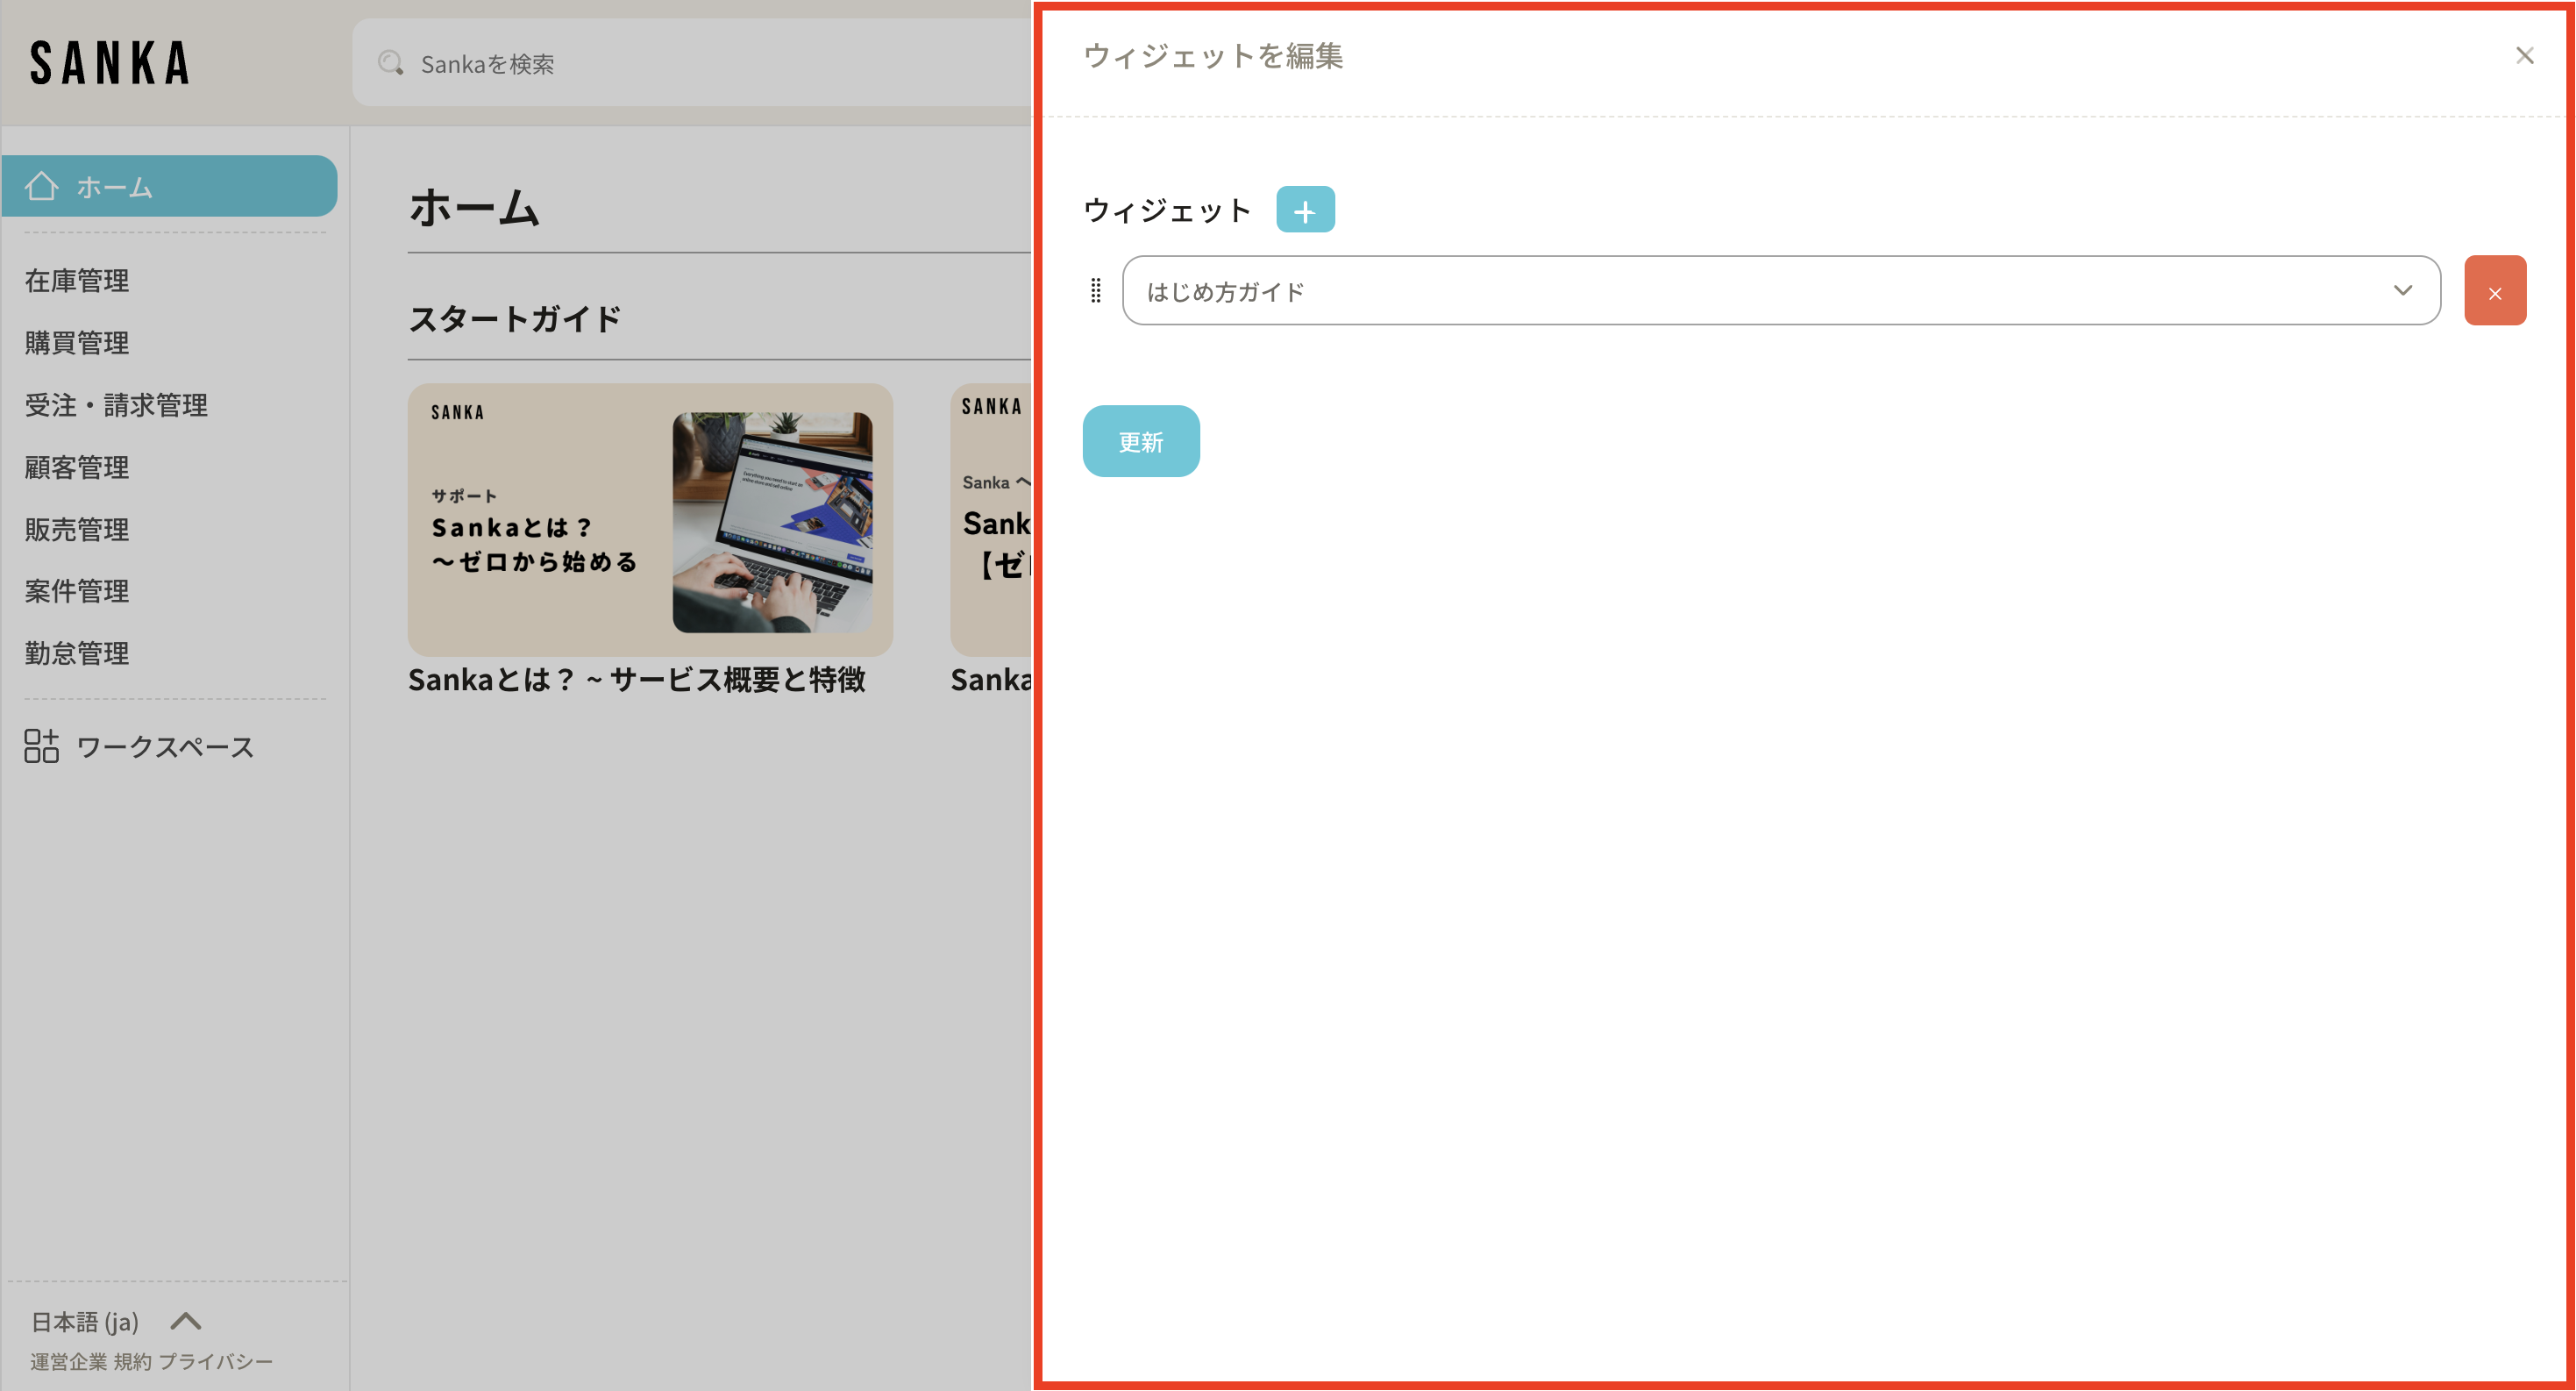Screen dimensions: 2576x1391
Task: Close the ウィジェットを編集 panel
Action: [x=2524, y=56]
